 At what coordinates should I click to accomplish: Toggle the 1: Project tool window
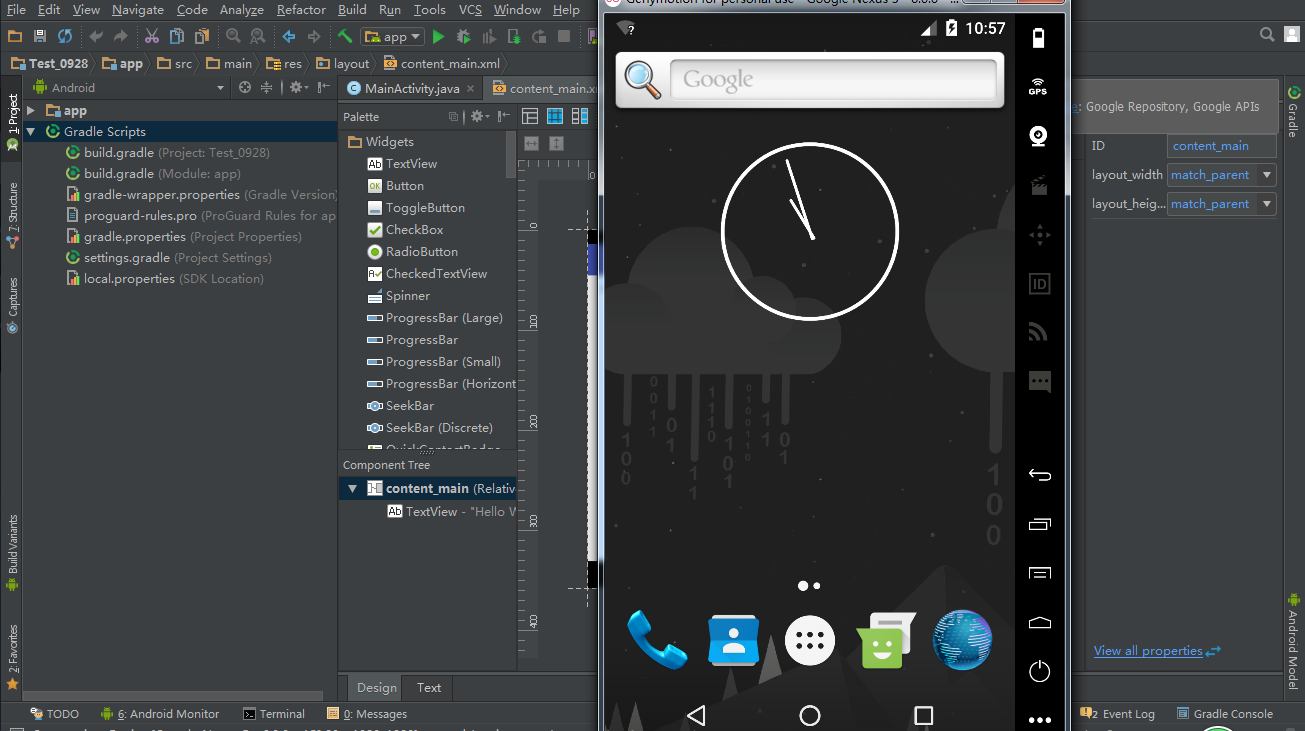click(x=12, y=121)
